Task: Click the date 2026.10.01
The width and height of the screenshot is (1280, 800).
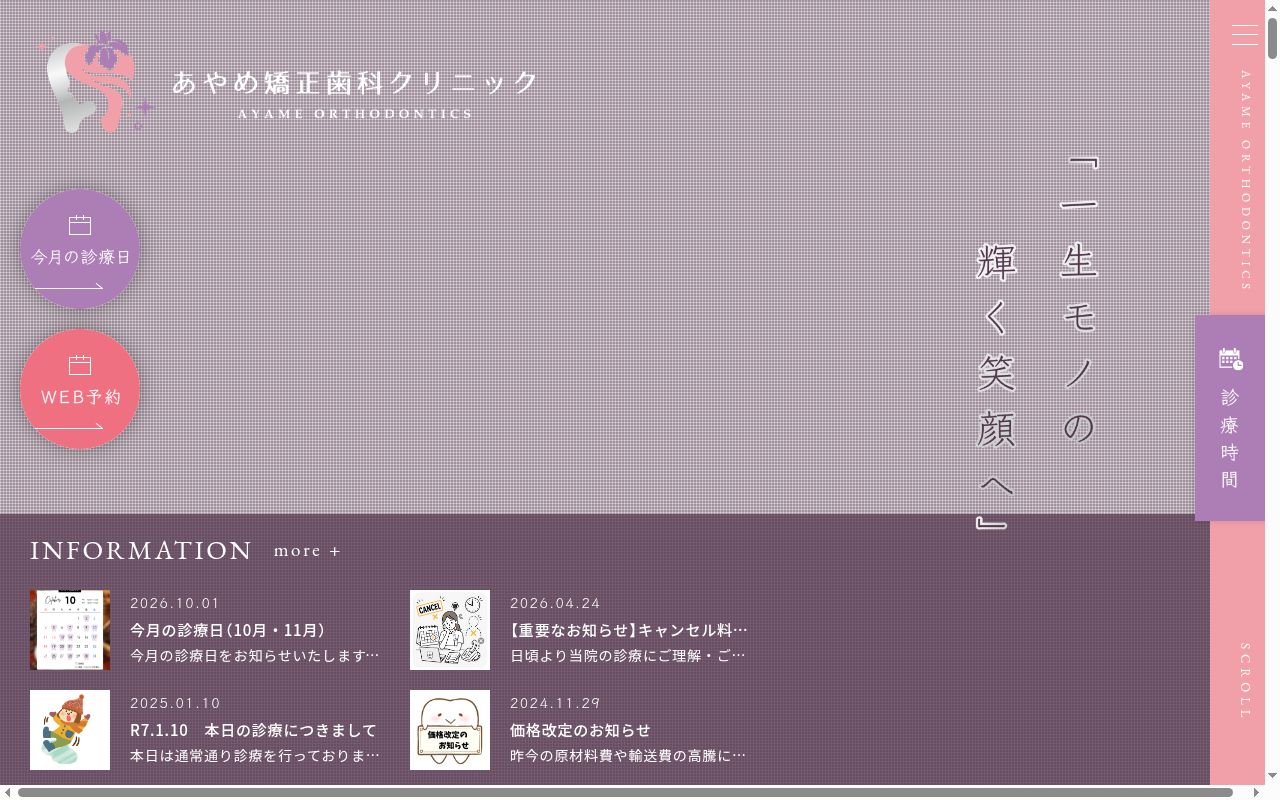Action: [x=175, y=603]
